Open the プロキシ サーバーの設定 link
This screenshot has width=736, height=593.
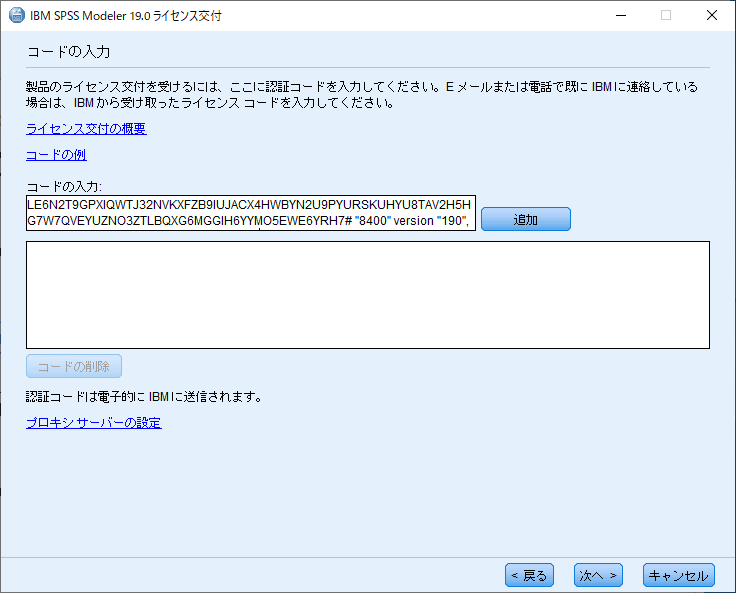coord(94,423)
